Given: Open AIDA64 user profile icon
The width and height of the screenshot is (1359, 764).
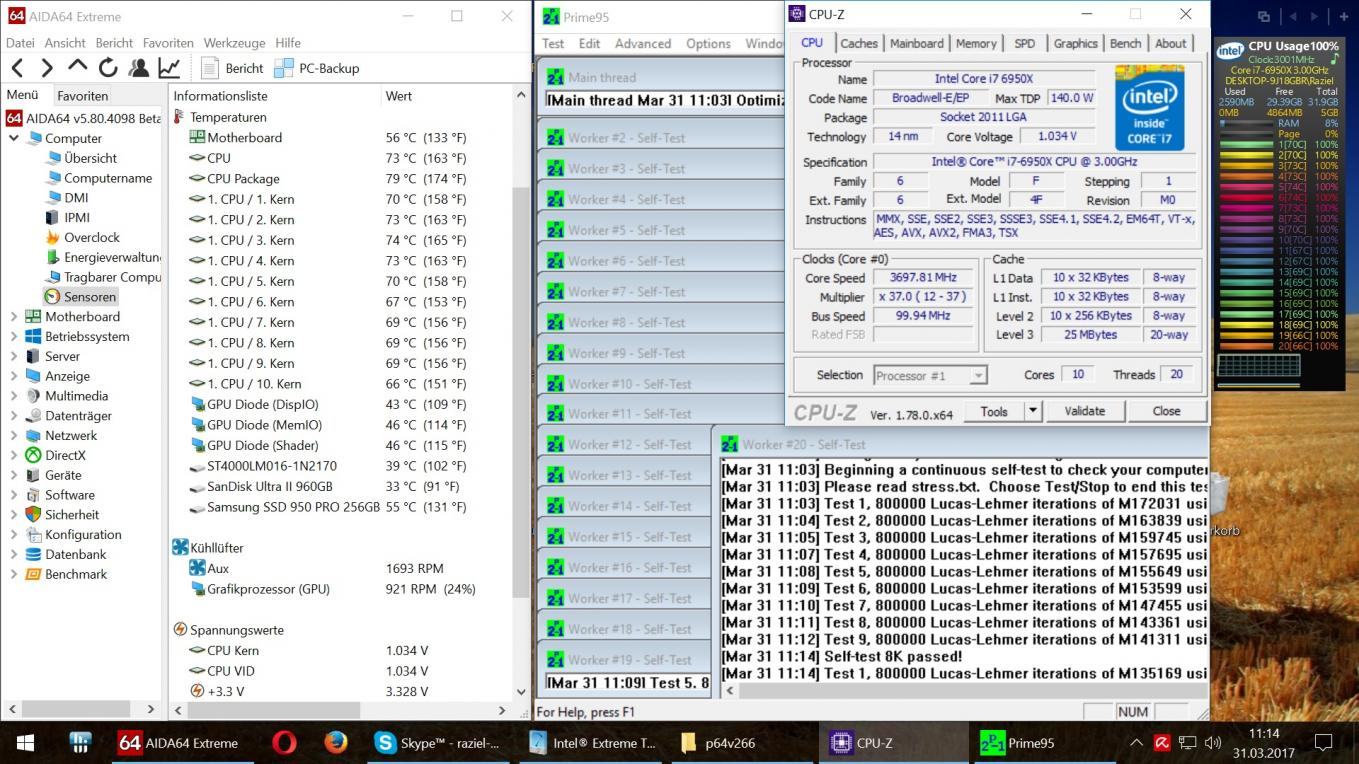Looking at the screenshot, I should click(139, 68).
